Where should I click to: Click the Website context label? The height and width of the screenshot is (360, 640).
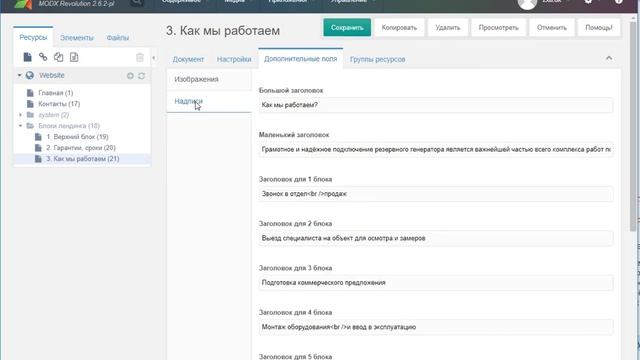click(x=52, y=75)
